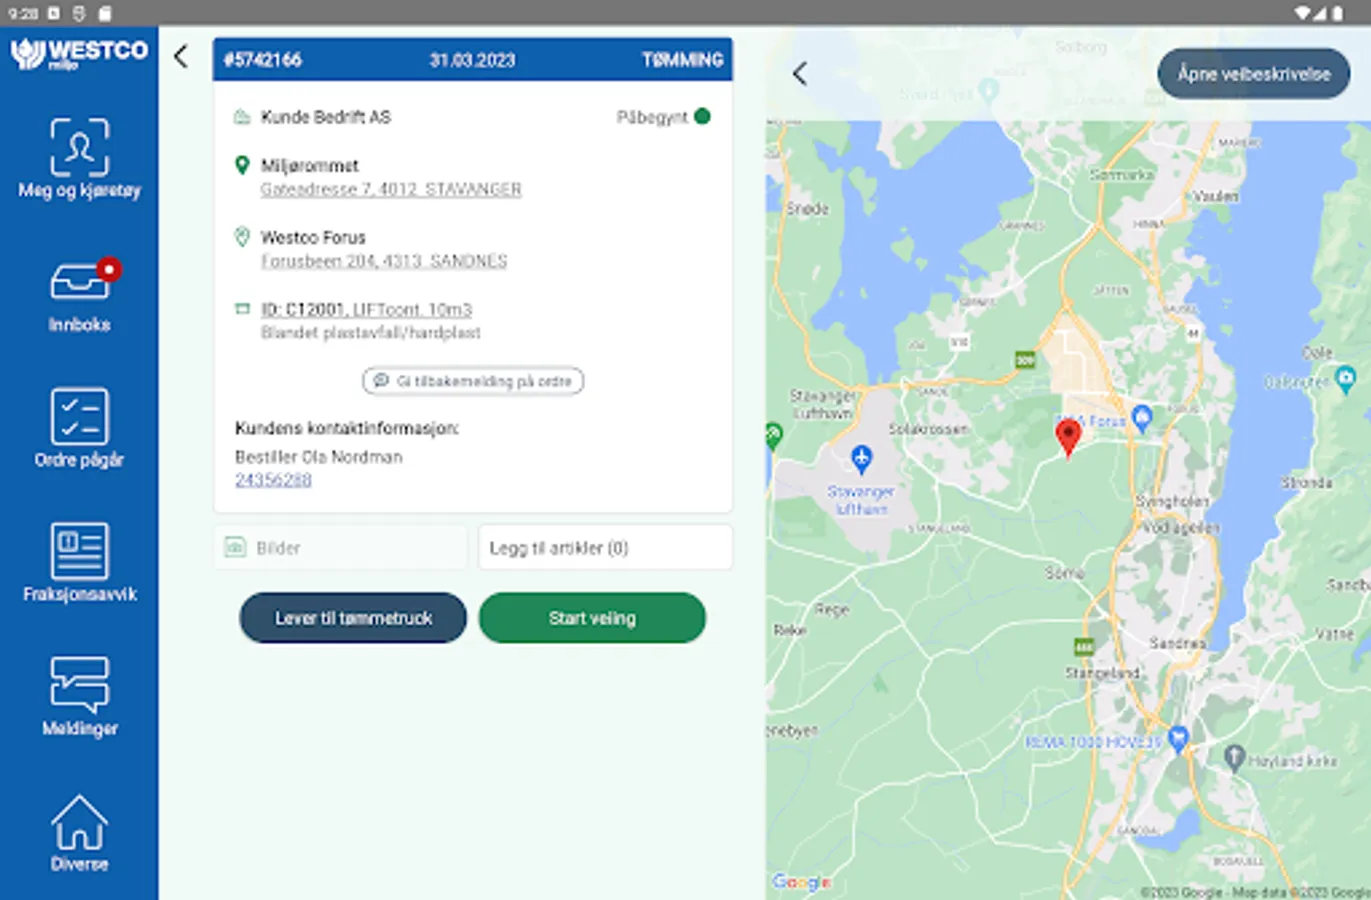Image resolution: width=1371 pixels, height=900 pixels.
Task: Click the Påbegynt status label
Action: click(x=652, y=117)
